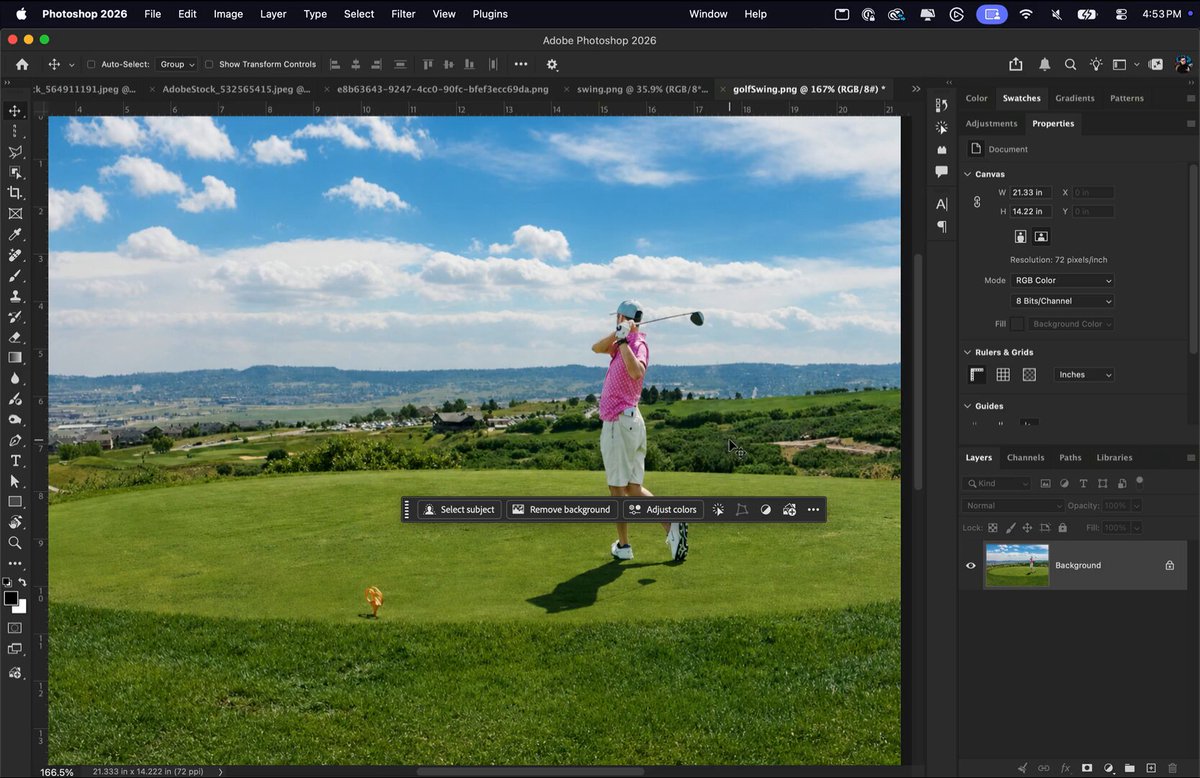Check Show Transform Controls
This screenshot has width=1200, height=778.
[x=209, y=64]
